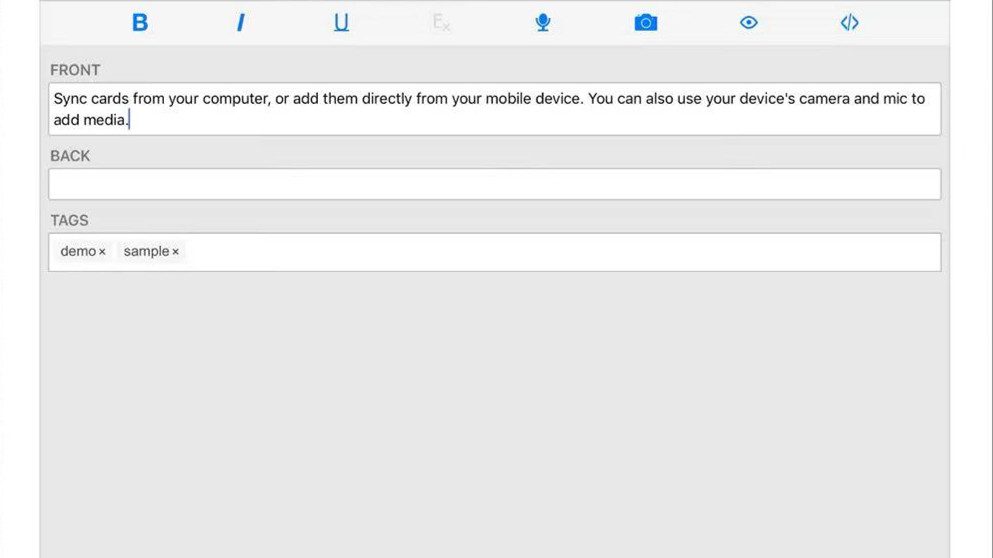Focus the empty Back field

click(494, 184)
